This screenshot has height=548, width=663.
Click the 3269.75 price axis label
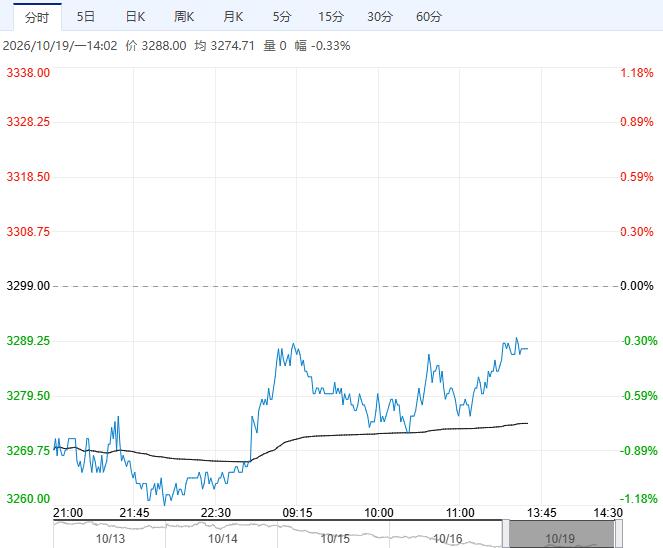(28, 451)
